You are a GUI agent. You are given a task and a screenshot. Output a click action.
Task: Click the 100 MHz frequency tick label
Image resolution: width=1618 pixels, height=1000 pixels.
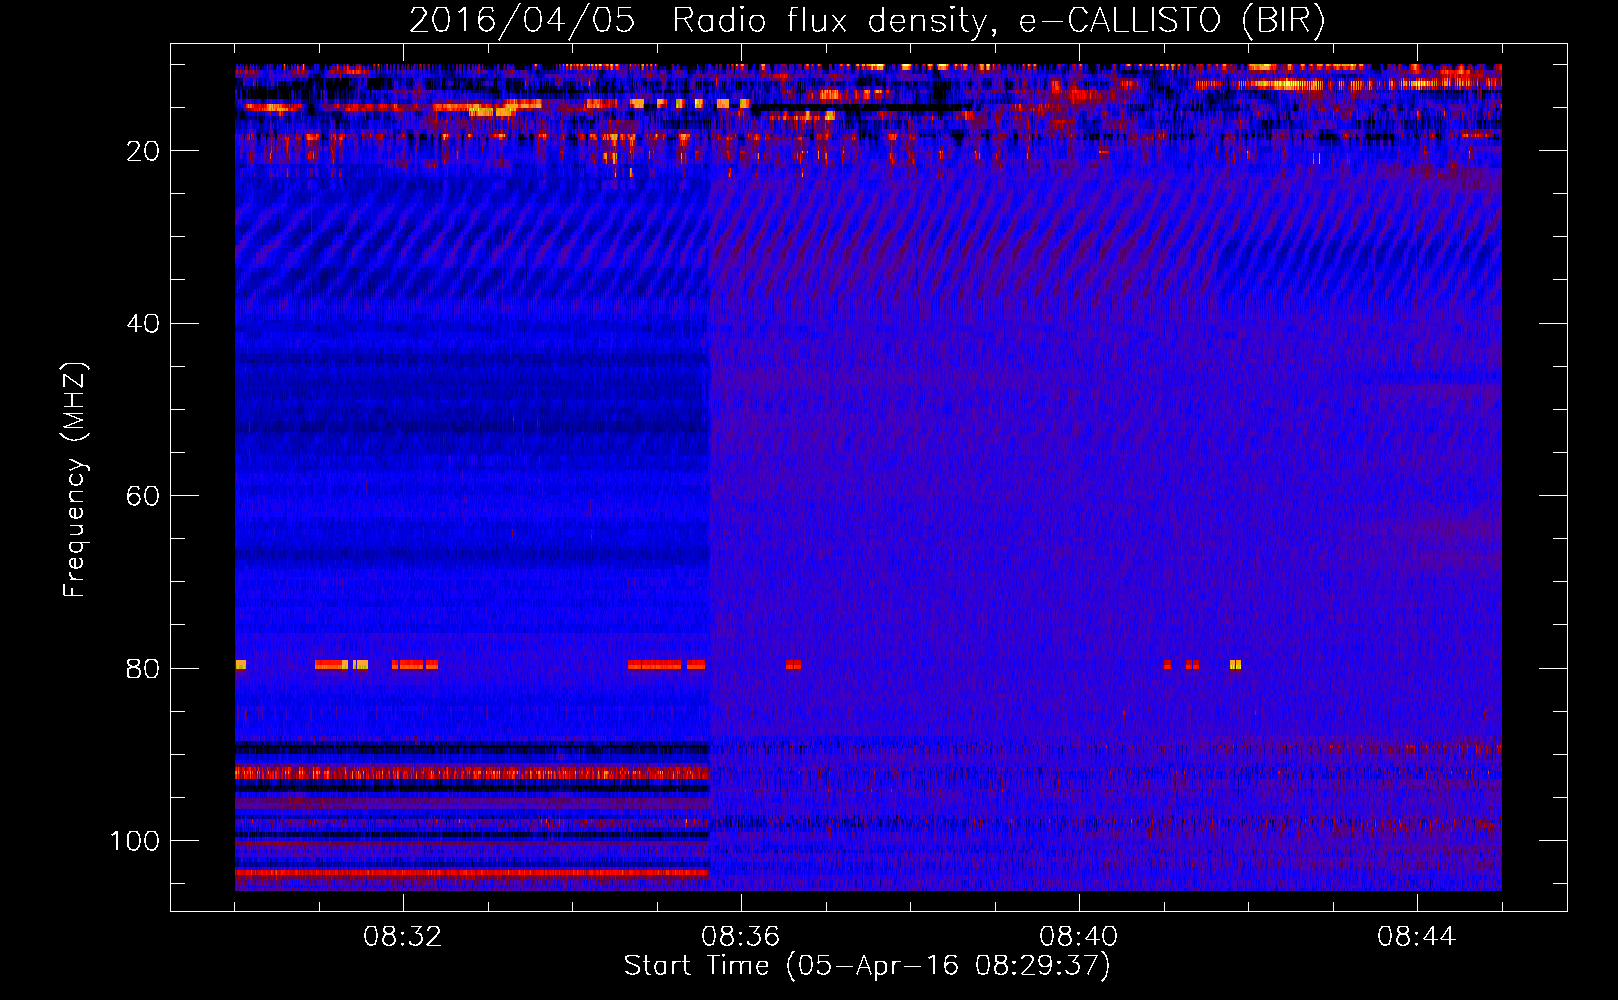(135, 841)
